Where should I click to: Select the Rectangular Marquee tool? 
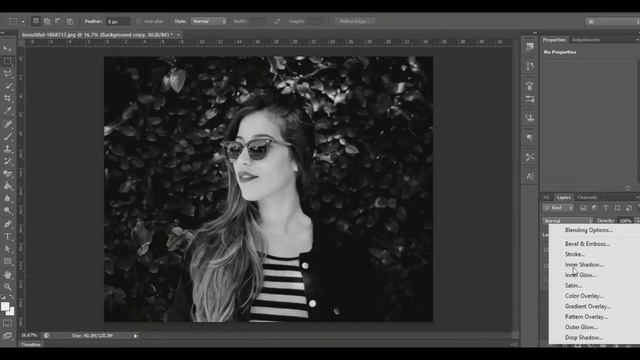click(x=7, y=61)
